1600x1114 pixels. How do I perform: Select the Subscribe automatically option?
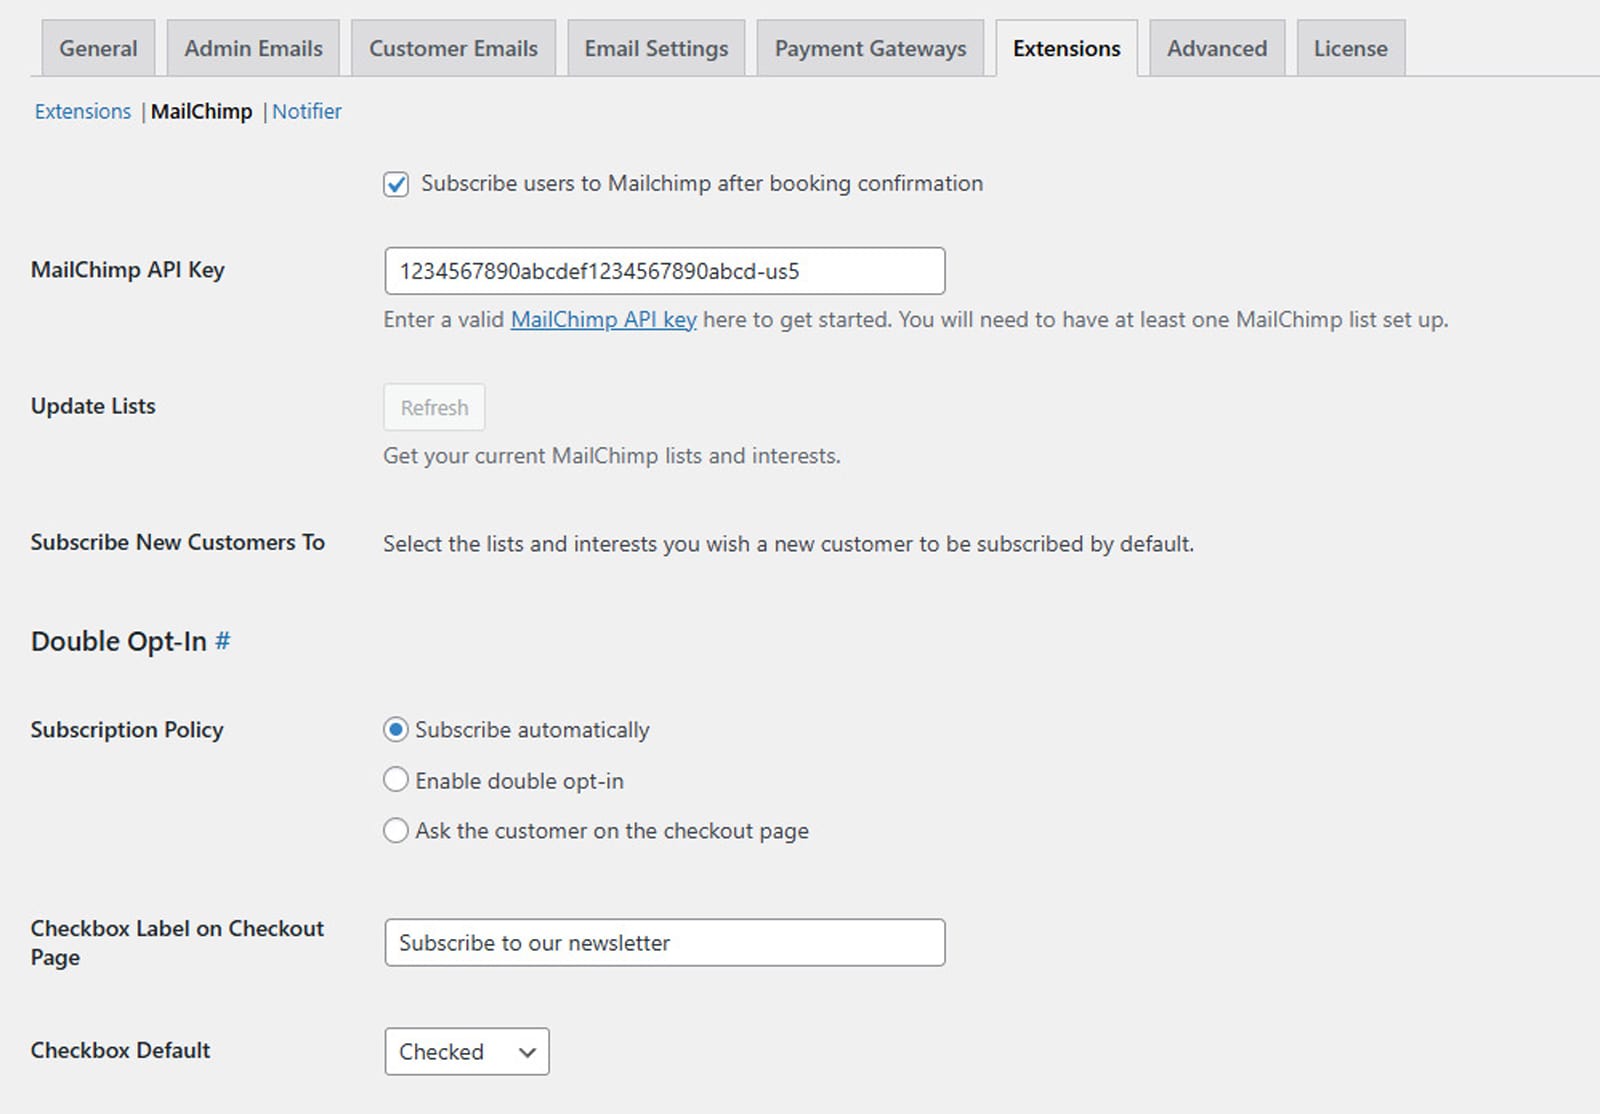tap(395, 730)
